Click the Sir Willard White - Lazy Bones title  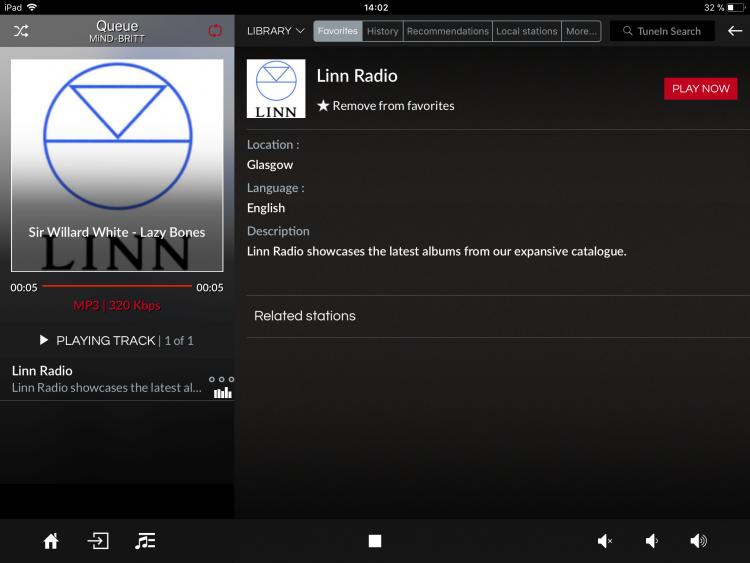tap(117, 232)
